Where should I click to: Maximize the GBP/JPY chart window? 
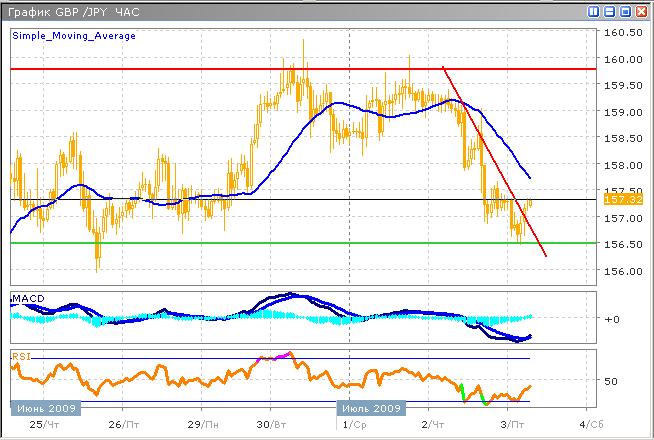tap(625, 11)
